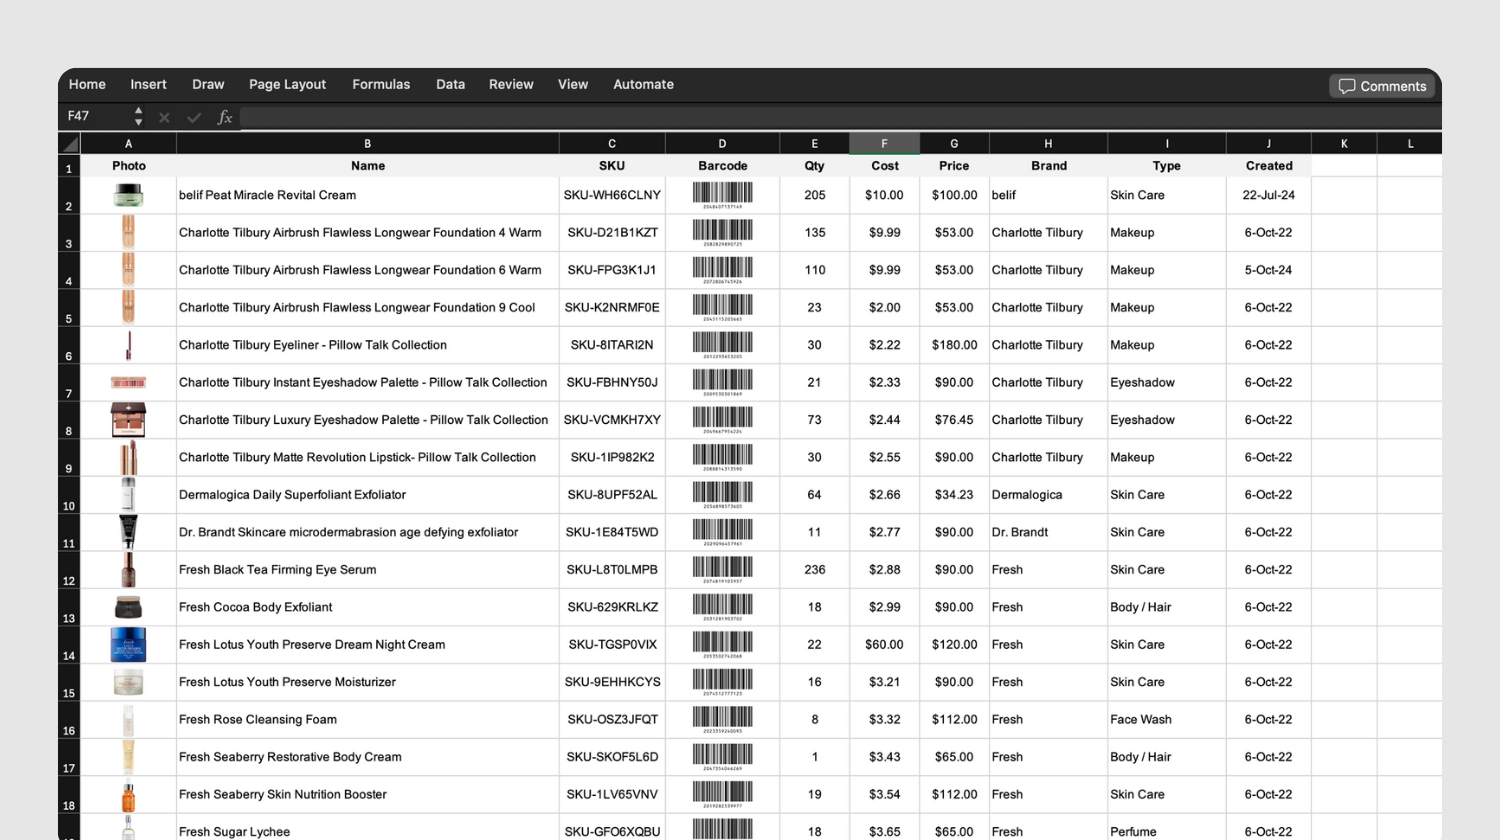Viewport: 1500px width, 840px height.
Task: Click the Insert Function (fx) icon
Action: (225, 117)
